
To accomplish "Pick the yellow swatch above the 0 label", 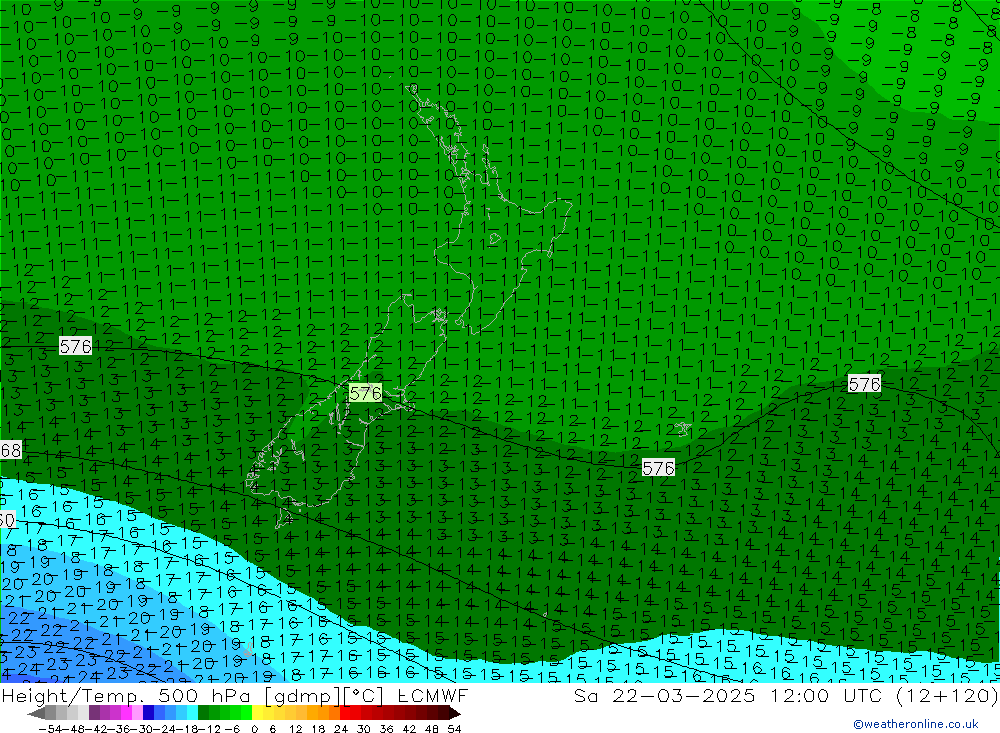I will click(x=258, y=713).
